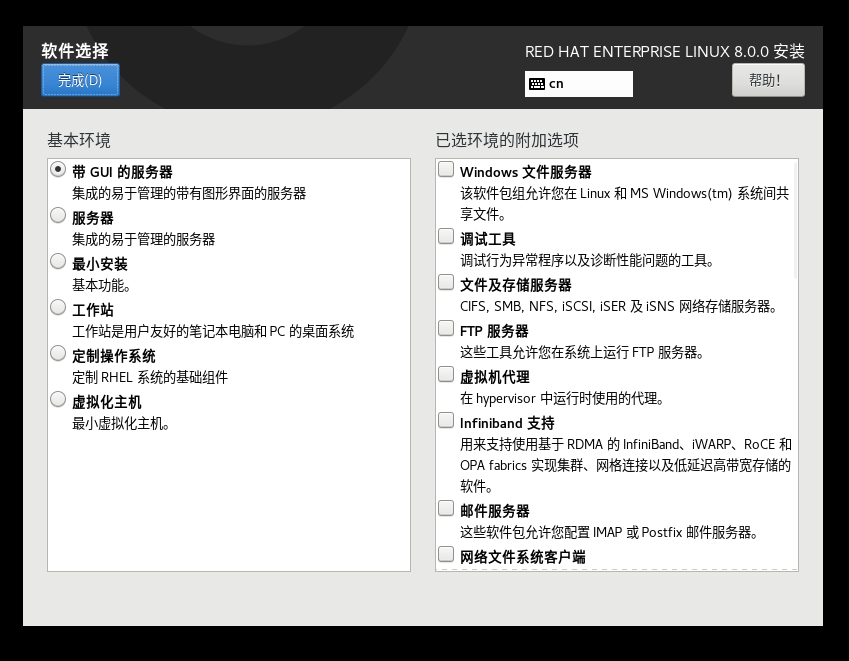Check the Infiniband 支持 add-on
Viewport: 849px width, 661px height.
point(446,421)
